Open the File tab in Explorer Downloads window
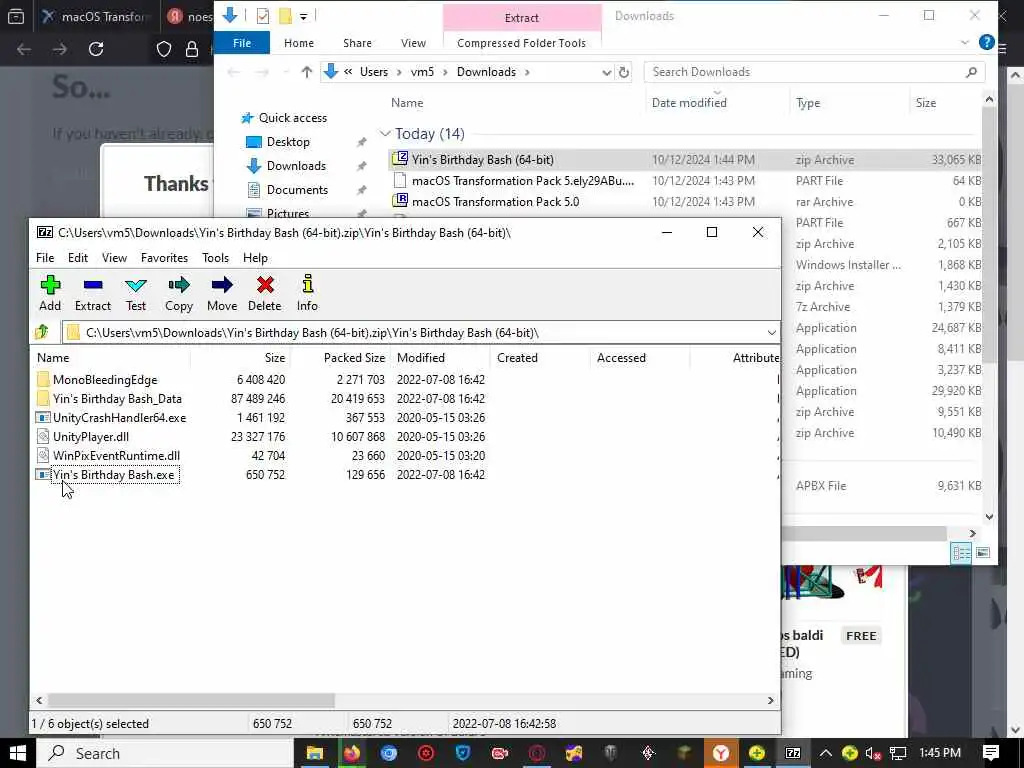Viewport: 1024px width, 768px height. [x=242, y=43]
